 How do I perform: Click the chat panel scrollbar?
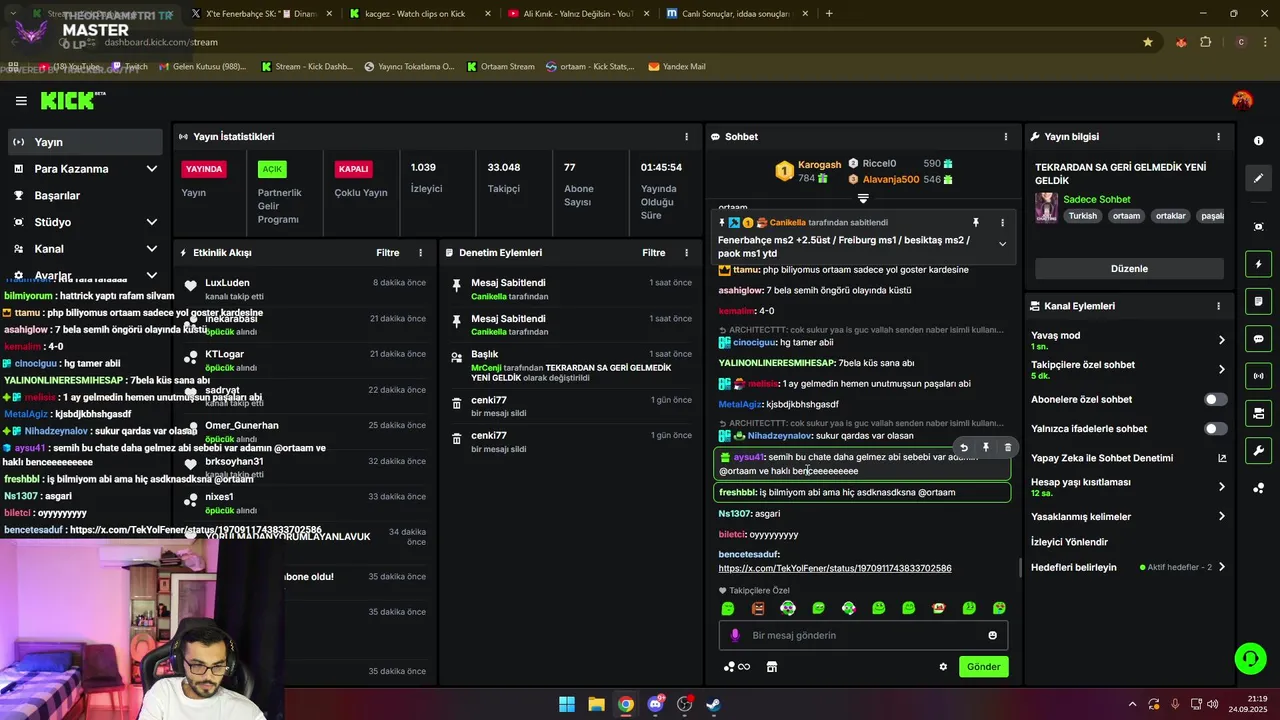click(1020, 567)
